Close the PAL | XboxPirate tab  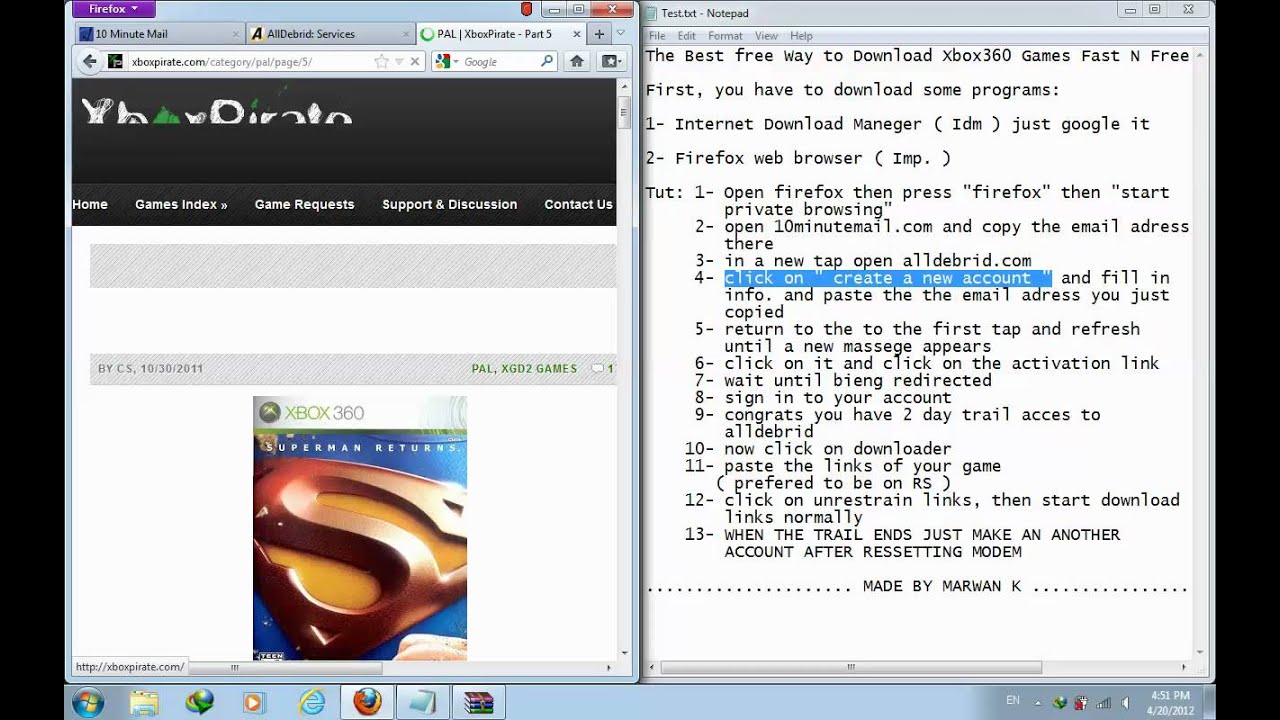click(577, 34)
